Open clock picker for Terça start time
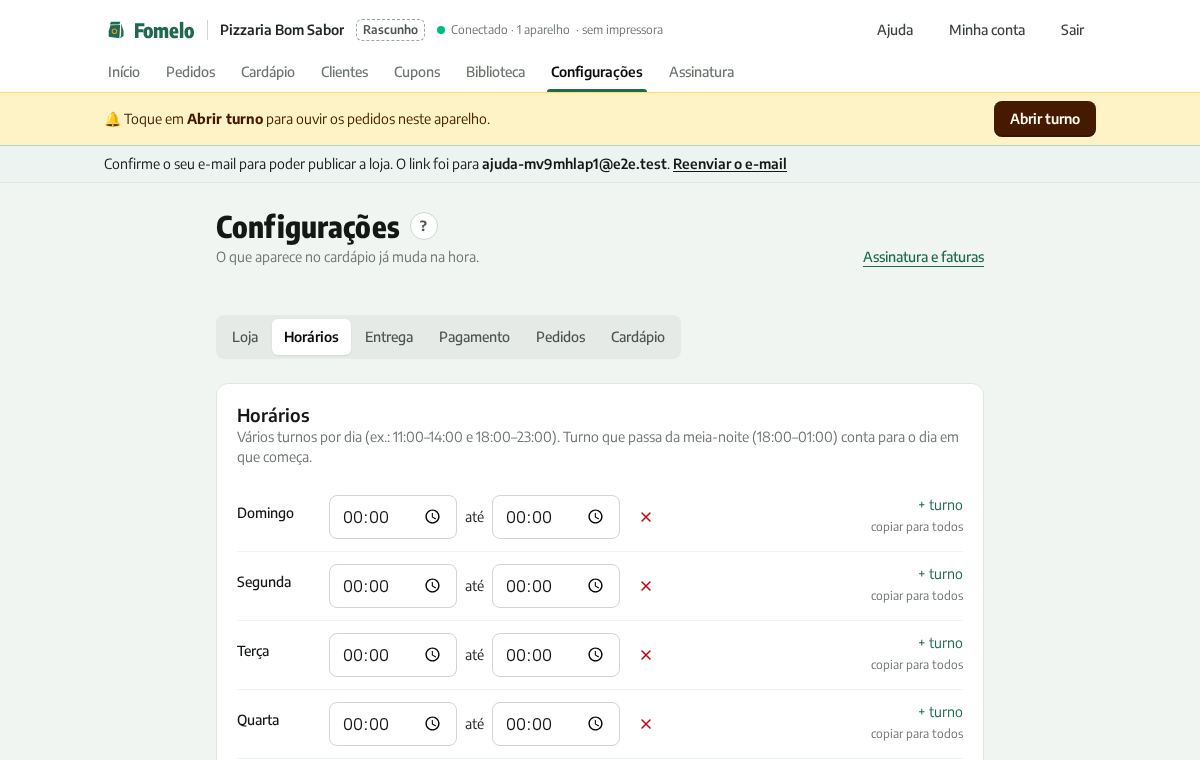1200x760 pixels. (x=432, y=655)
